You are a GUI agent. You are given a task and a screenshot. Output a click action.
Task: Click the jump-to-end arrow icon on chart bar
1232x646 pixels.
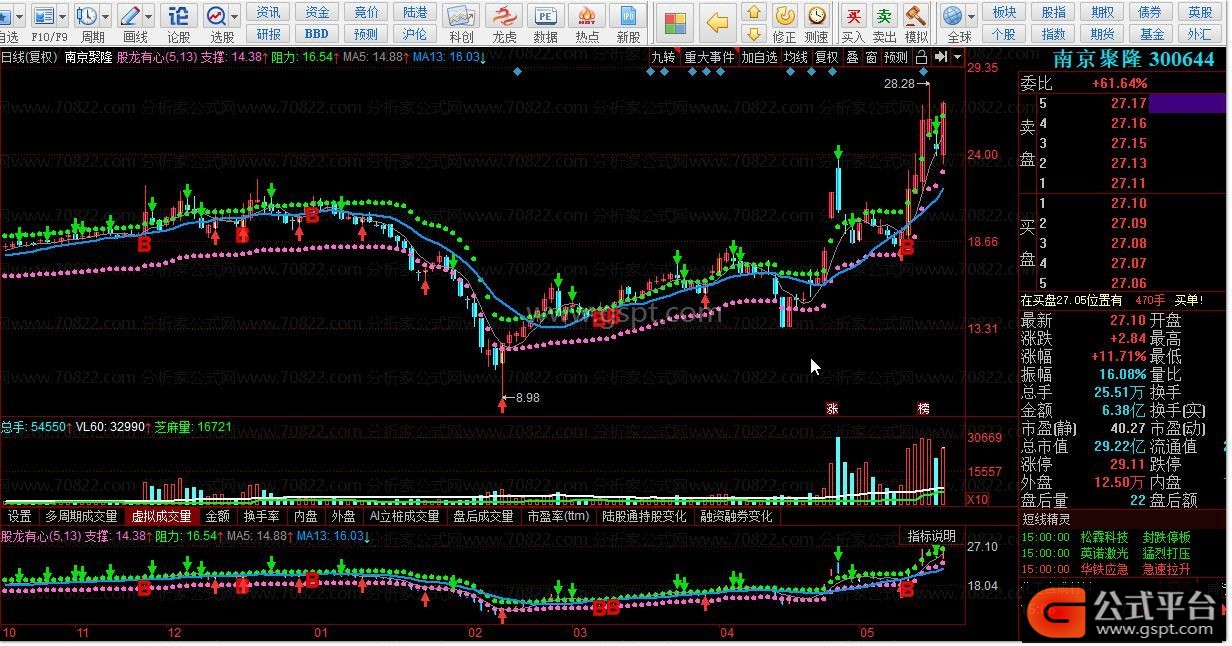[940, 57]
